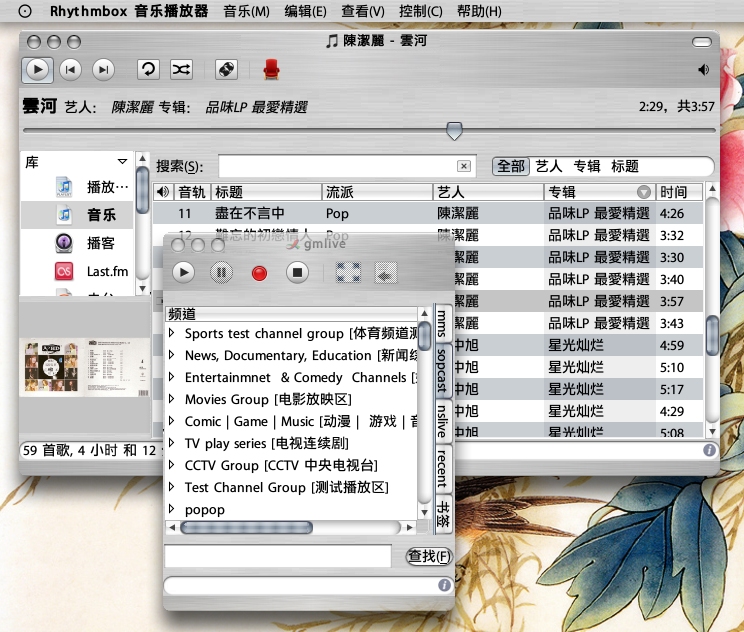744x632 pixels.
Task: Open the 音乐(M) menu
Action: 246,11
